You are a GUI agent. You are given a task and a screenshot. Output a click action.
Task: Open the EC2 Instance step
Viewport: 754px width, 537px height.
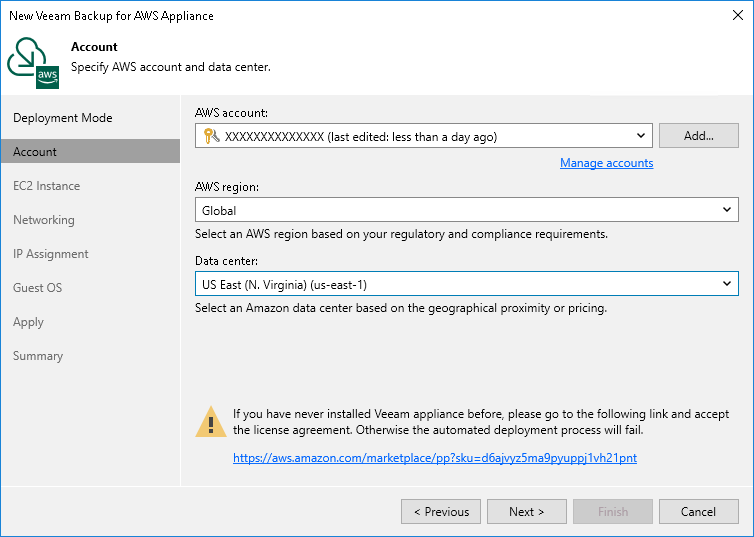coord(47,186)
